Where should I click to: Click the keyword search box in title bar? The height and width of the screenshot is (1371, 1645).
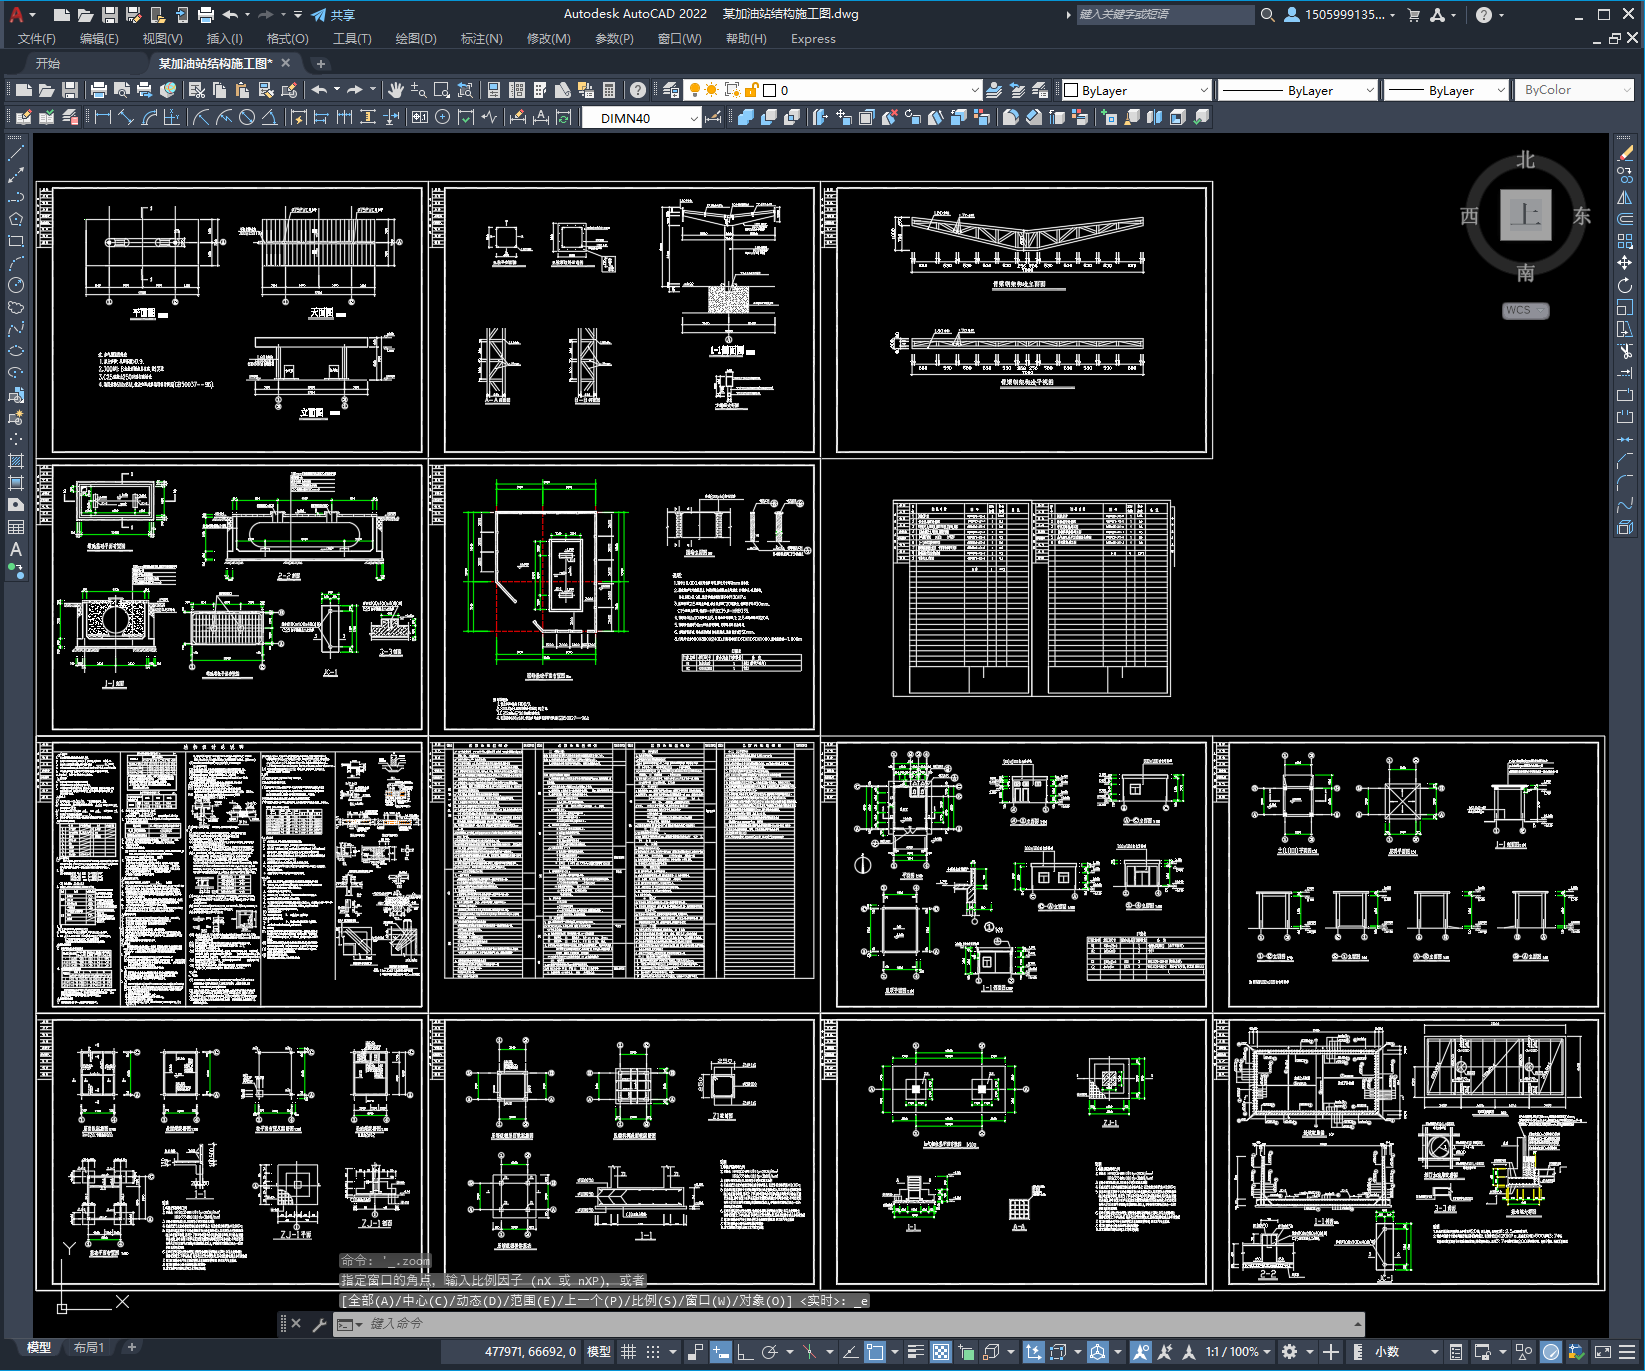click(1165, 15)
